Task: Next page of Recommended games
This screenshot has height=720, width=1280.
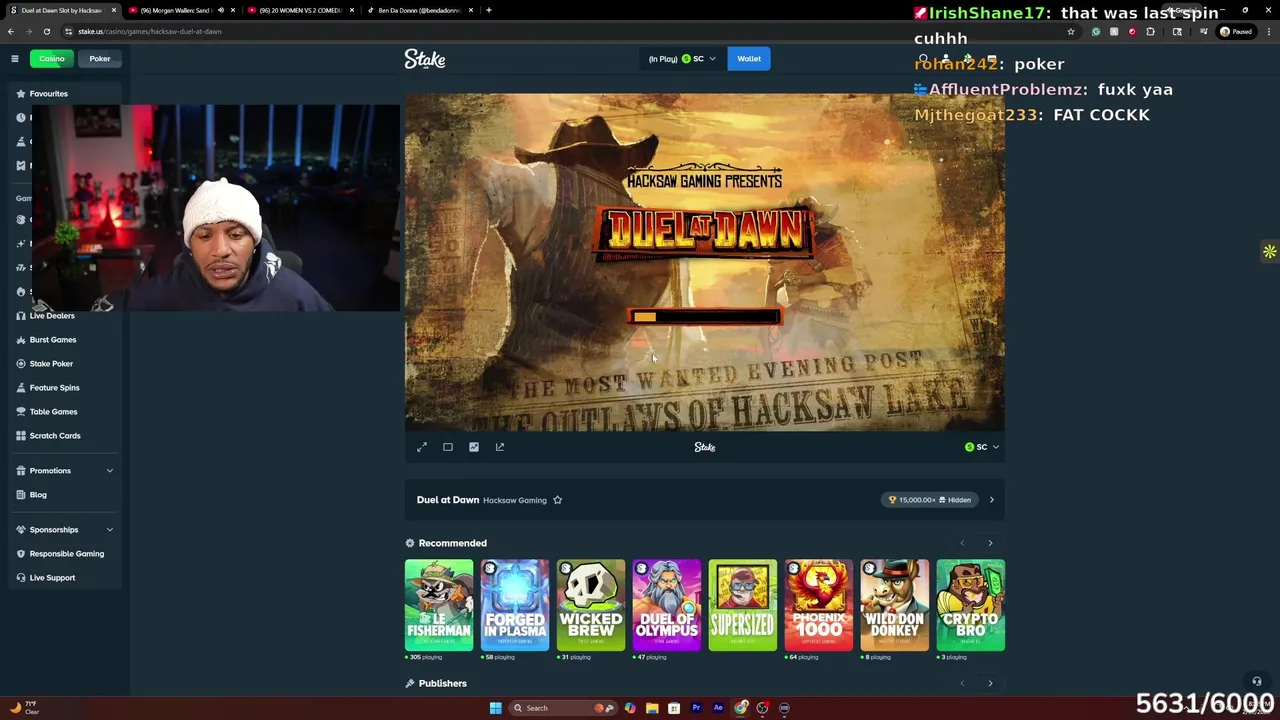Action: tap(990, 543)
